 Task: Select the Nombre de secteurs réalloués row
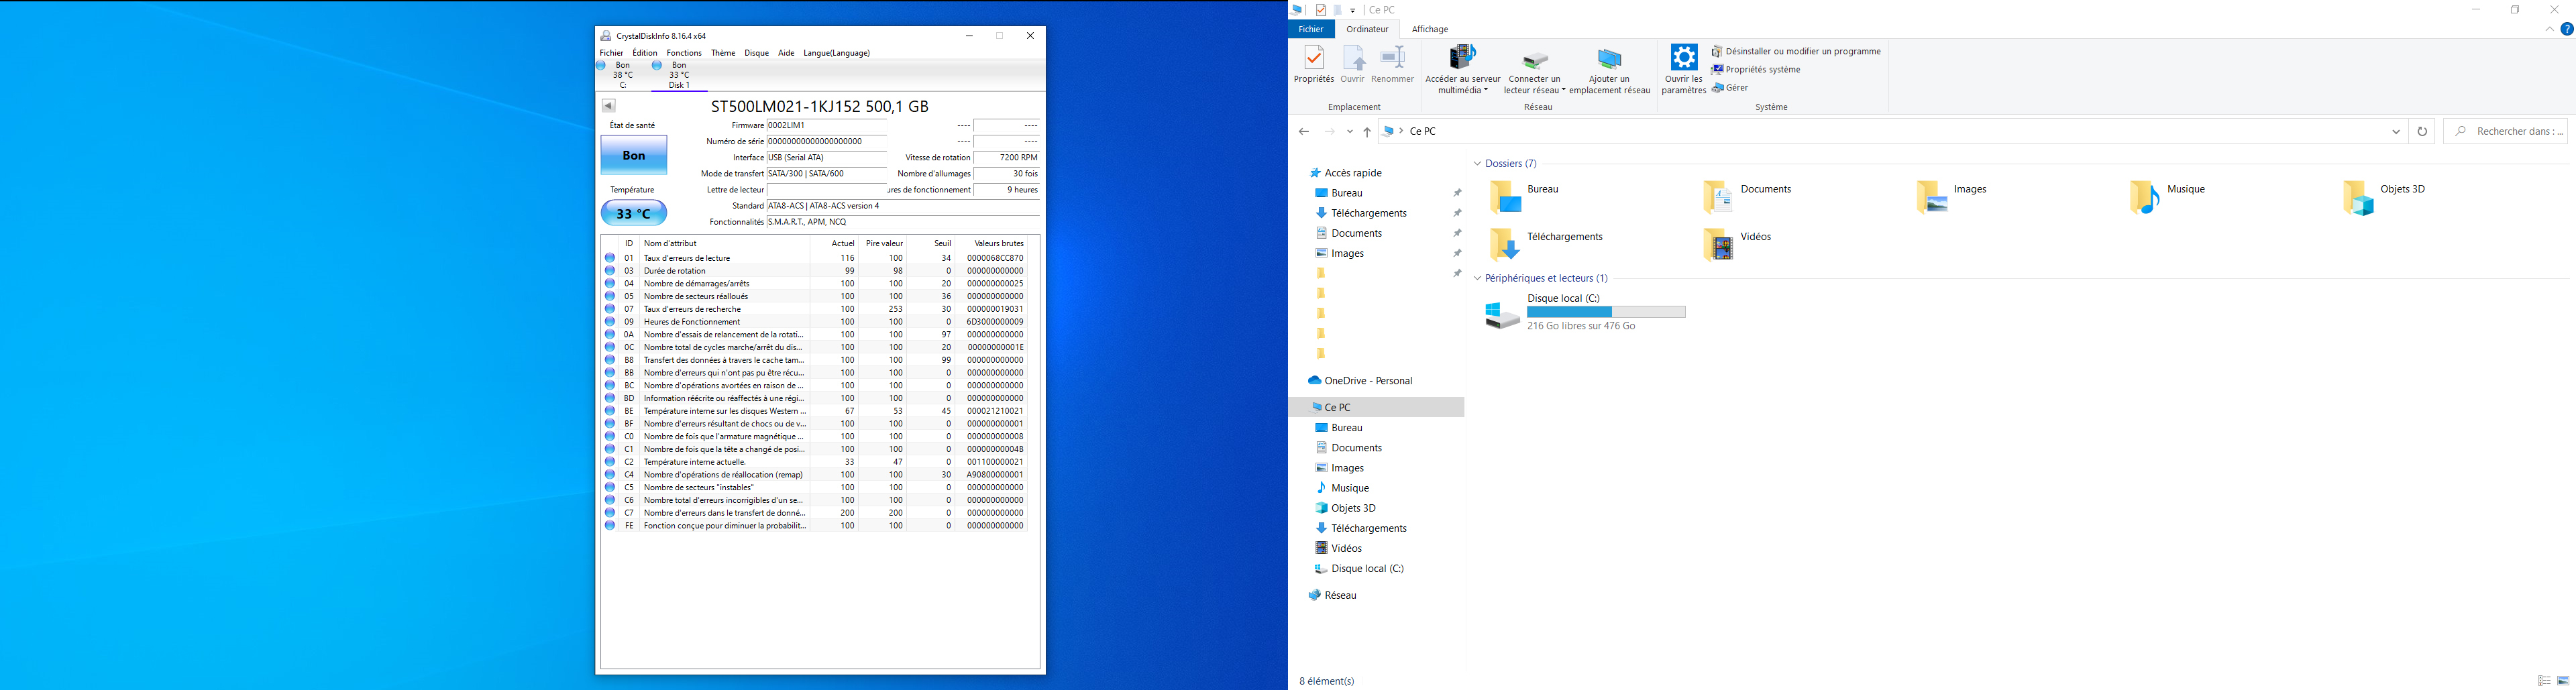click(815, 296)
